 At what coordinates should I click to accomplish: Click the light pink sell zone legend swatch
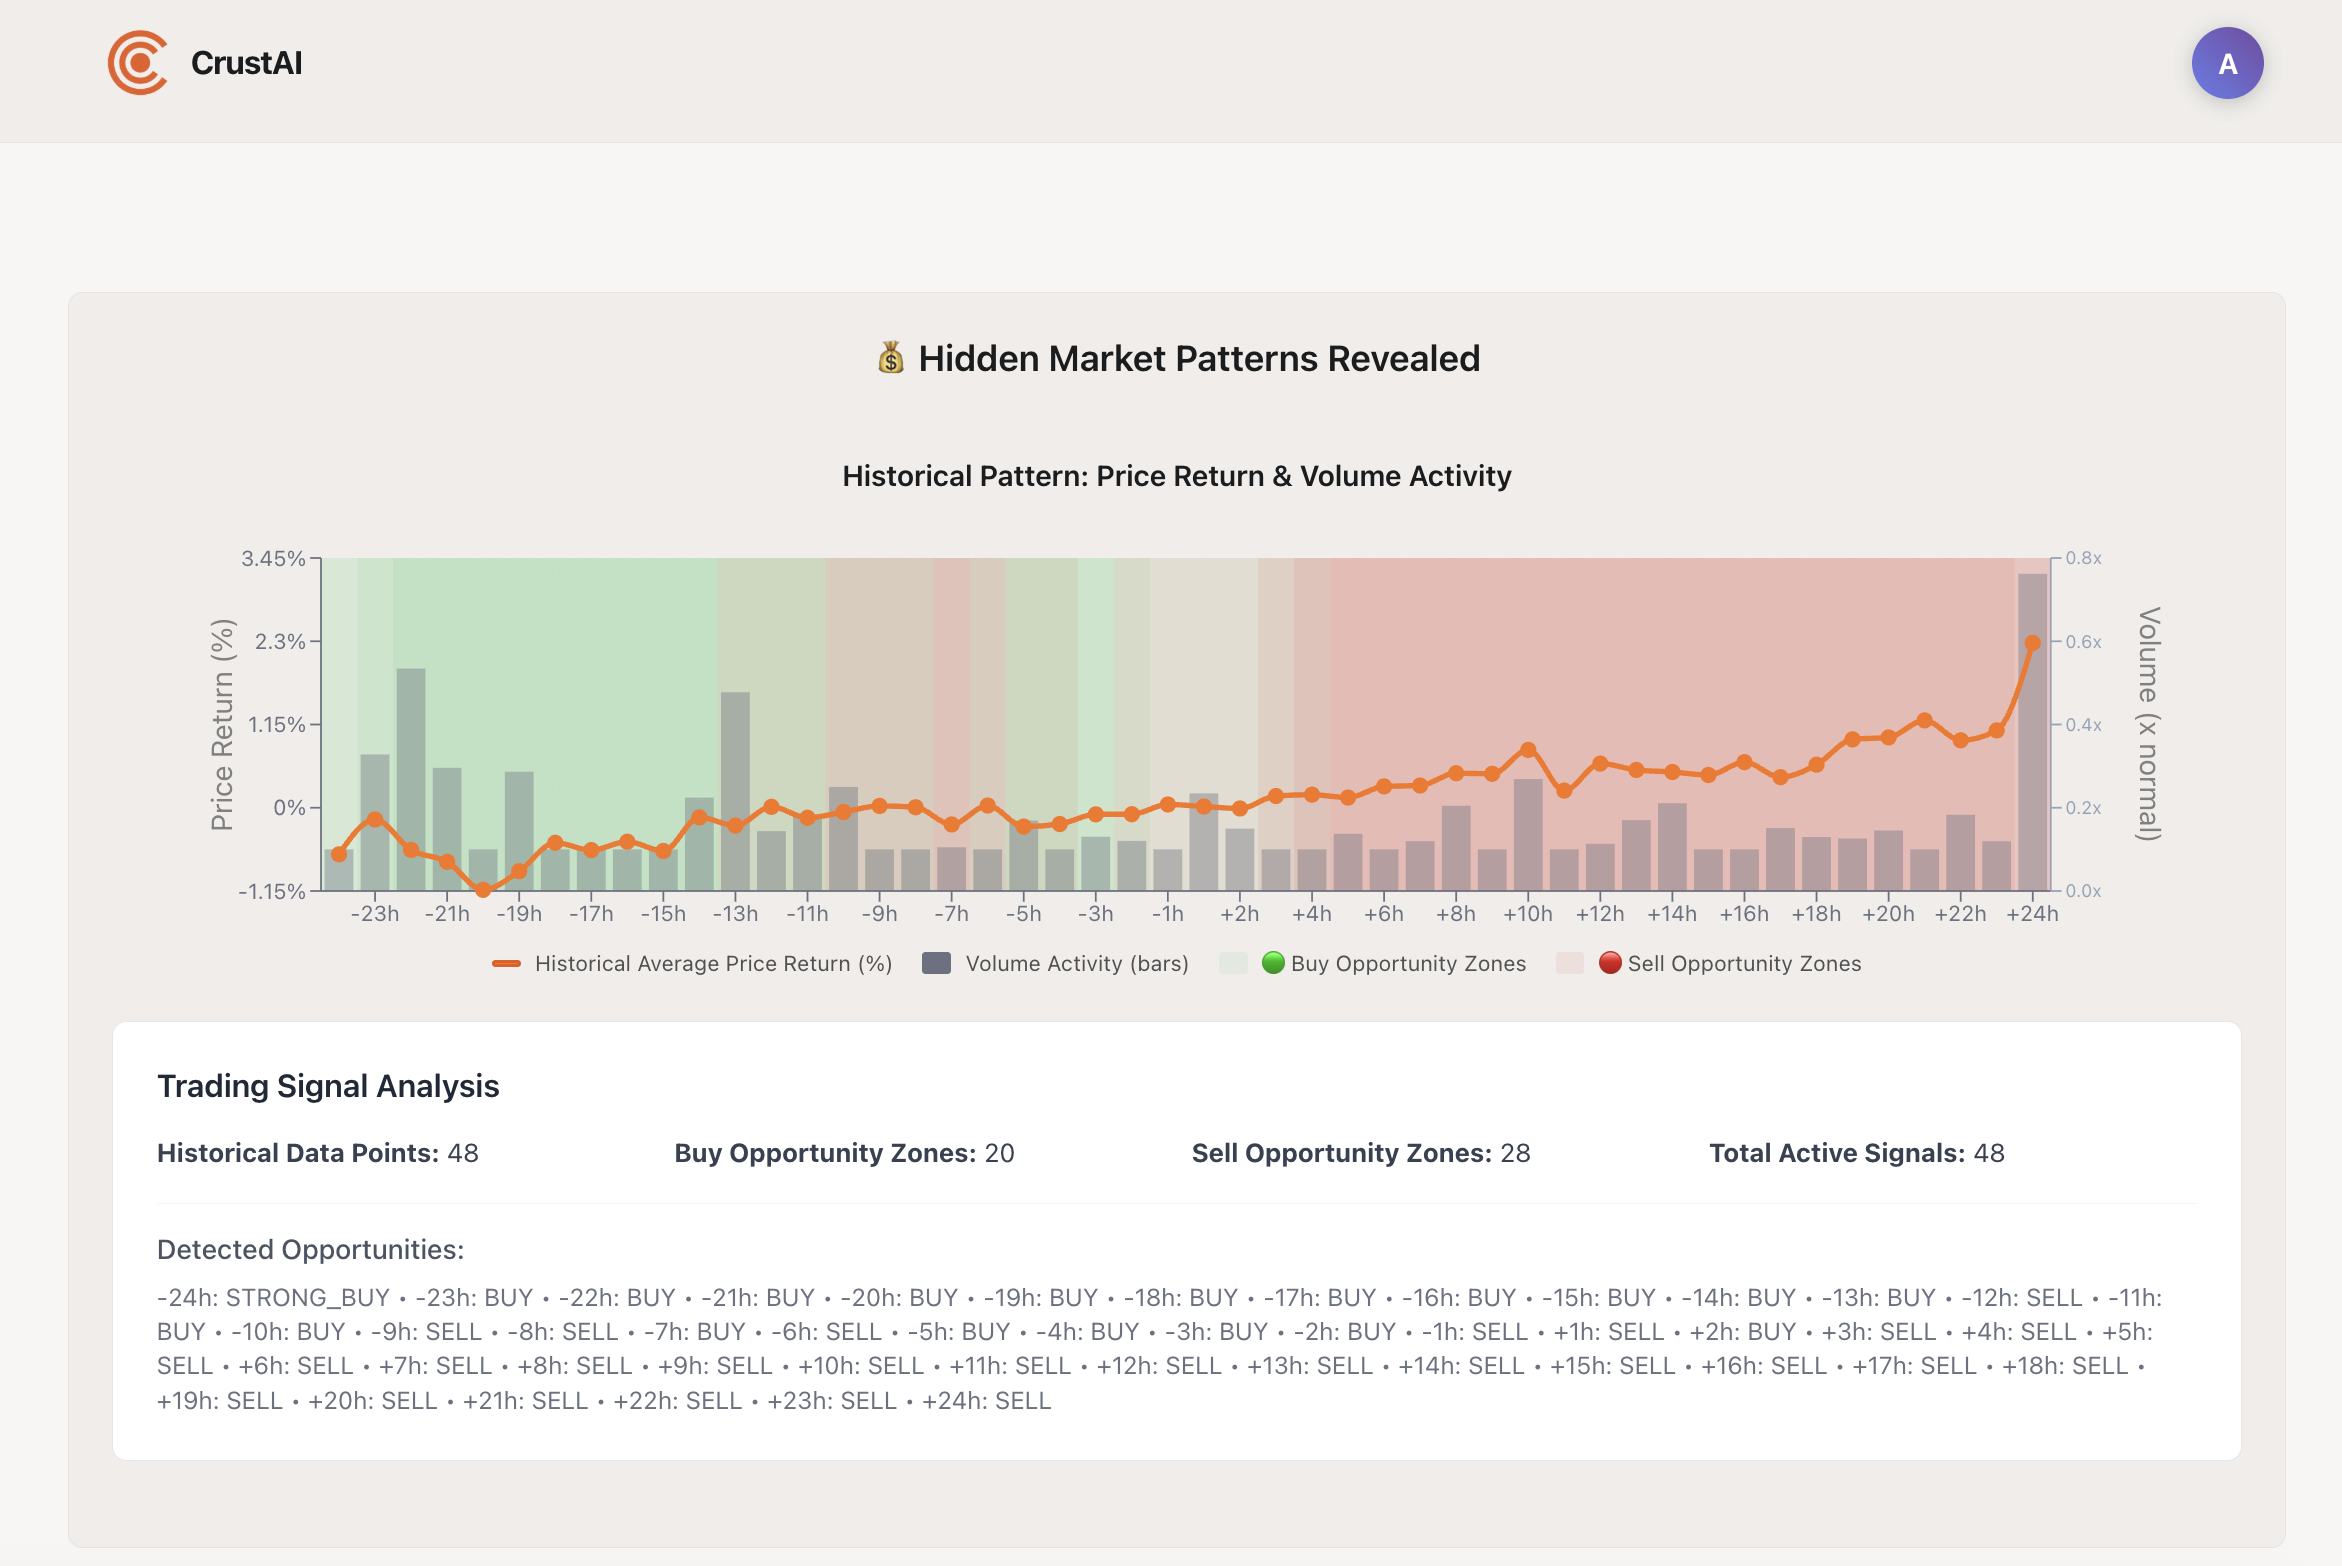click(x=1569, y=963)
